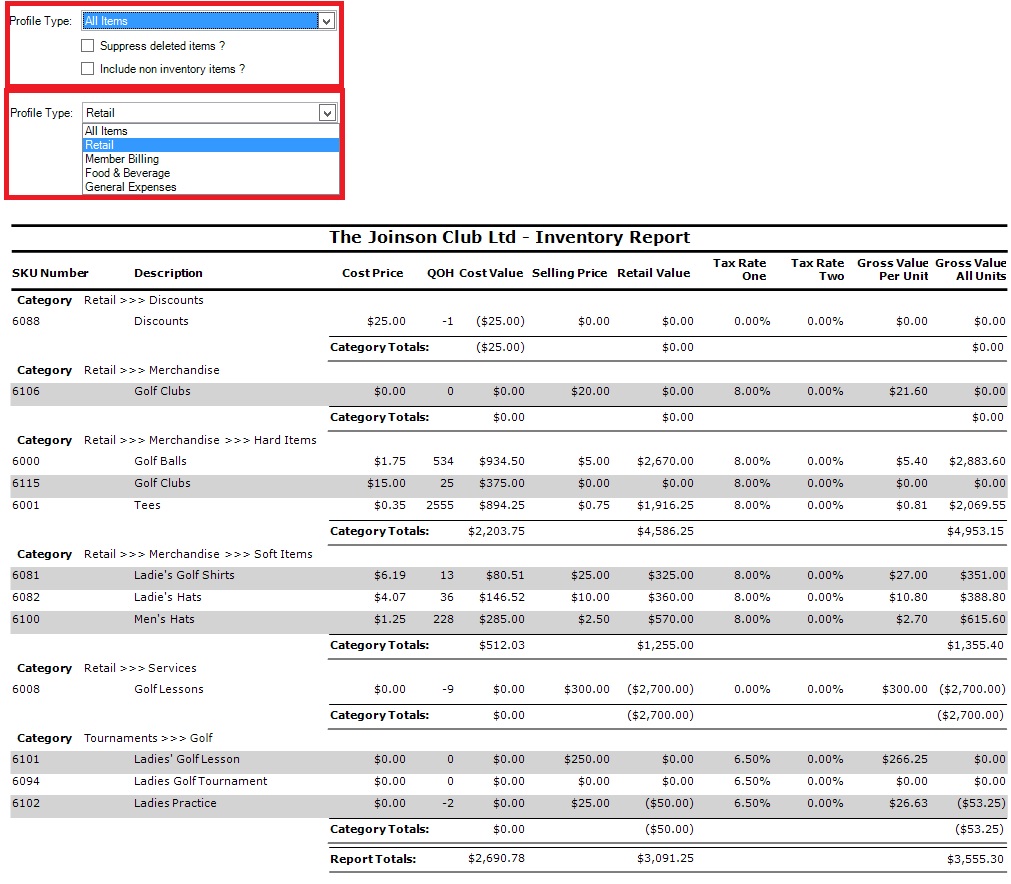Select Food & Beverage in the profile list
This screenshot has height=884, width=1011.
click(127, 173)
